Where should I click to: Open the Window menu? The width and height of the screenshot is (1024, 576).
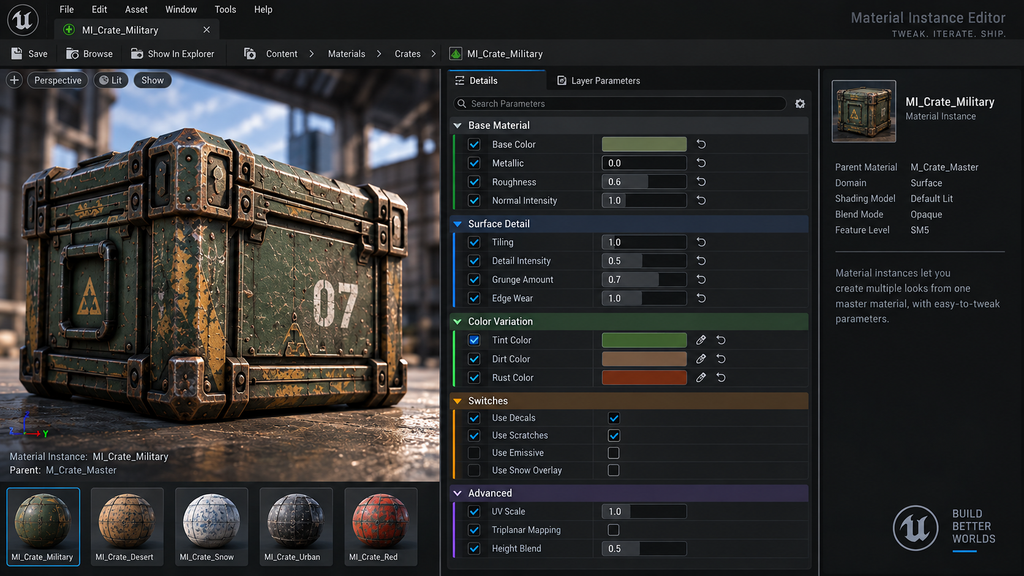pos(181,9)
